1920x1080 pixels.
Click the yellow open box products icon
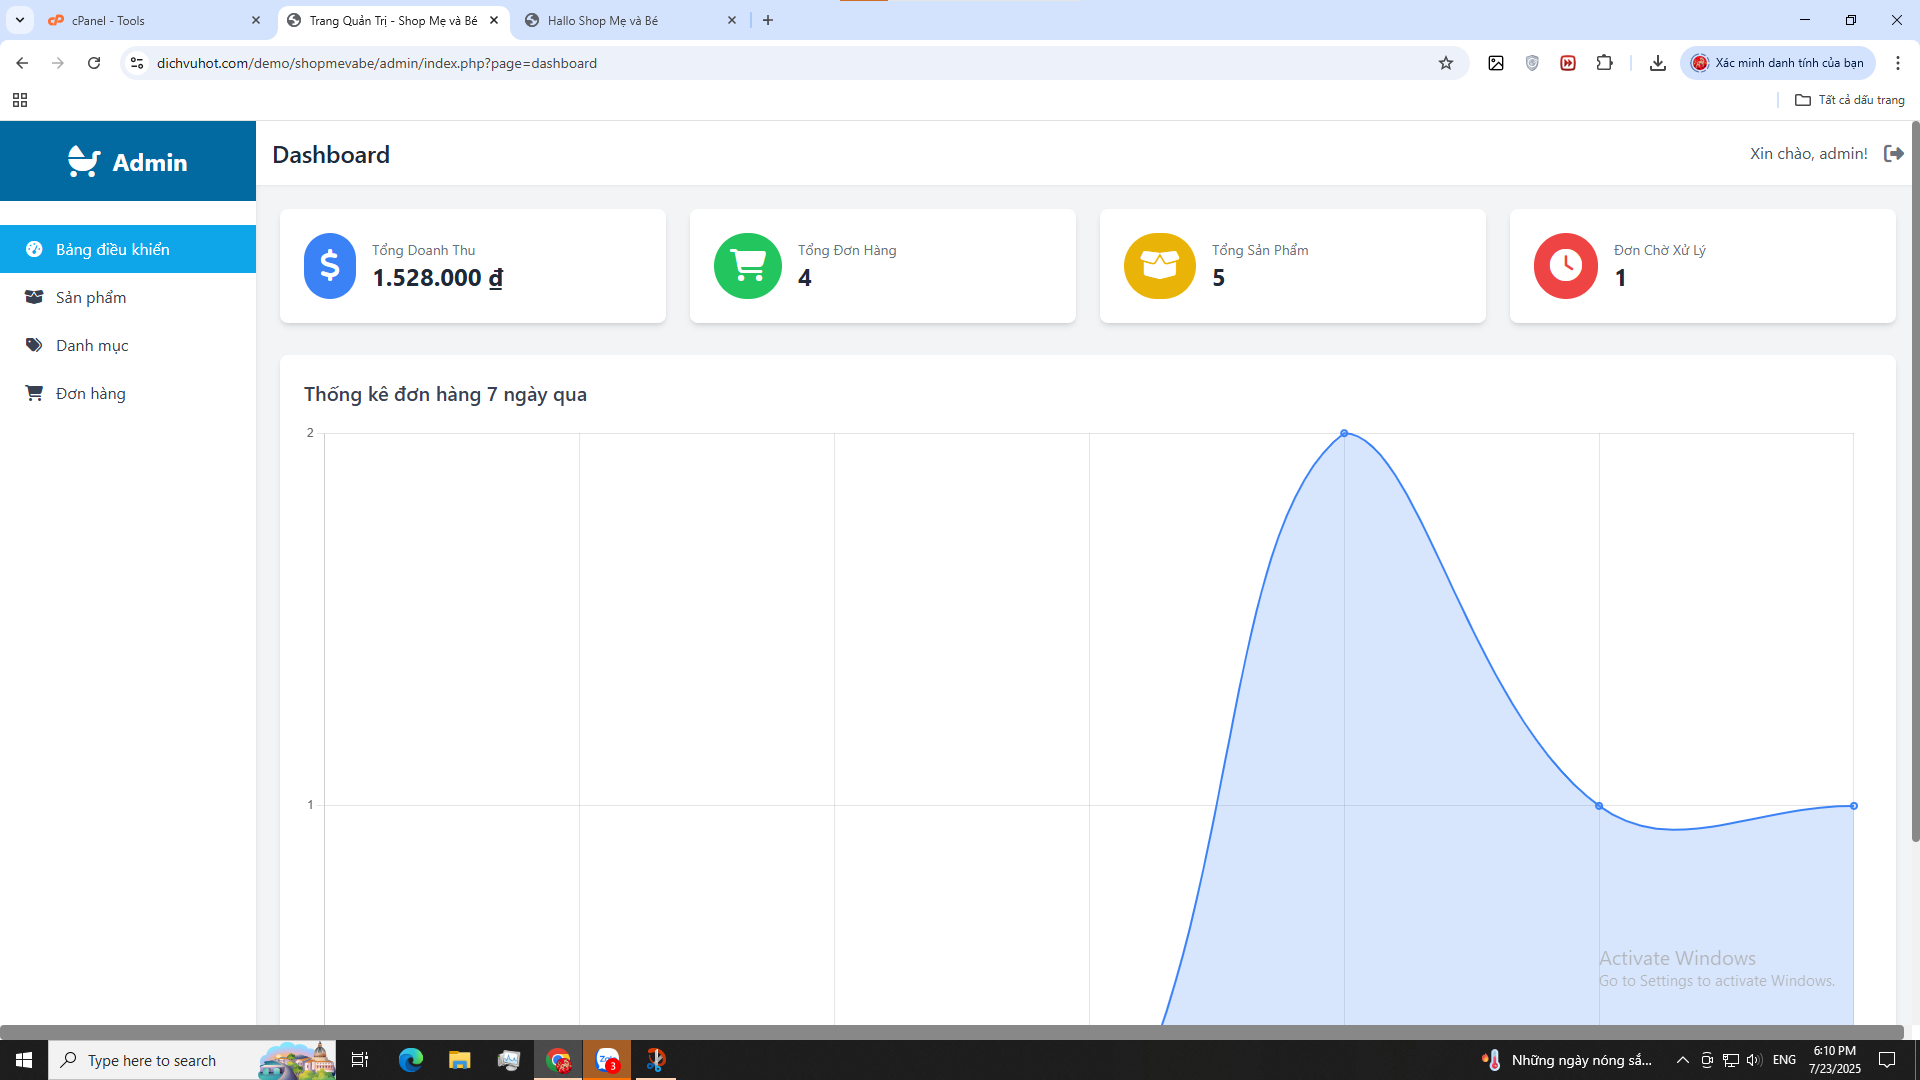[1159, 266]
